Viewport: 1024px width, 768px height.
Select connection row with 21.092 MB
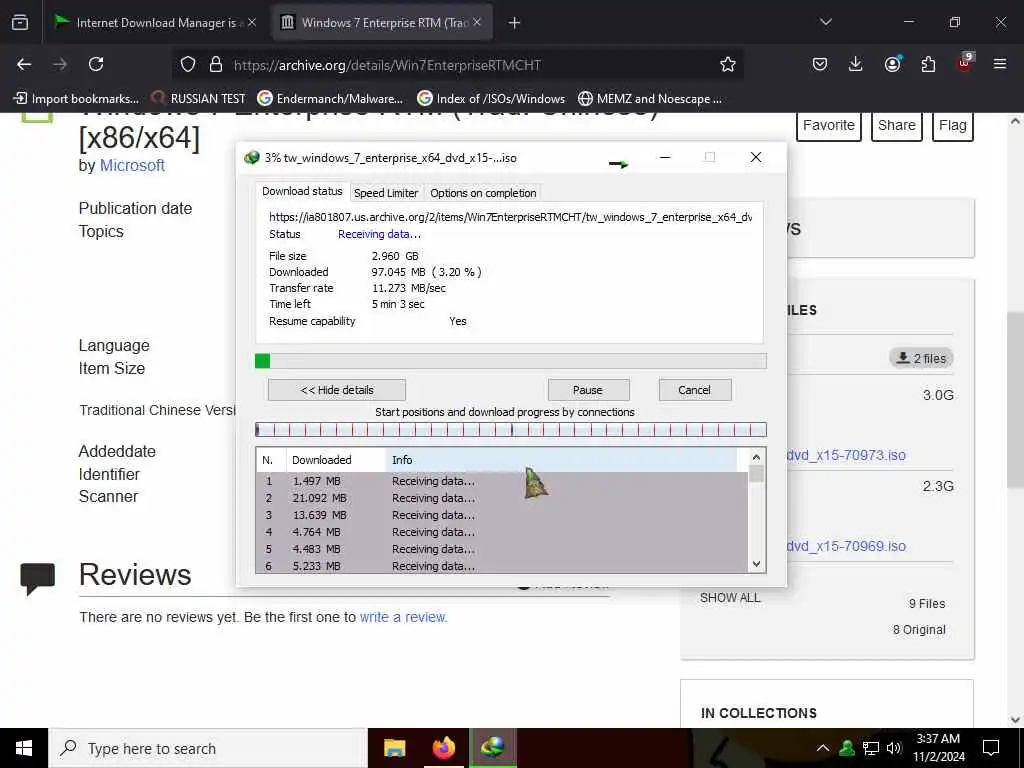[x=502, y=498]
